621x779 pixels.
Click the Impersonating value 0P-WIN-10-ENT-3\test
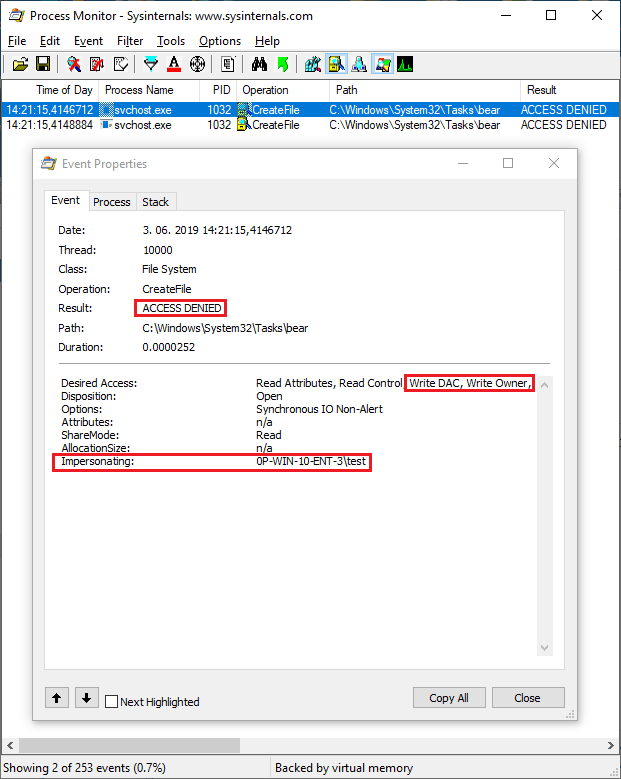click(311, 461)
